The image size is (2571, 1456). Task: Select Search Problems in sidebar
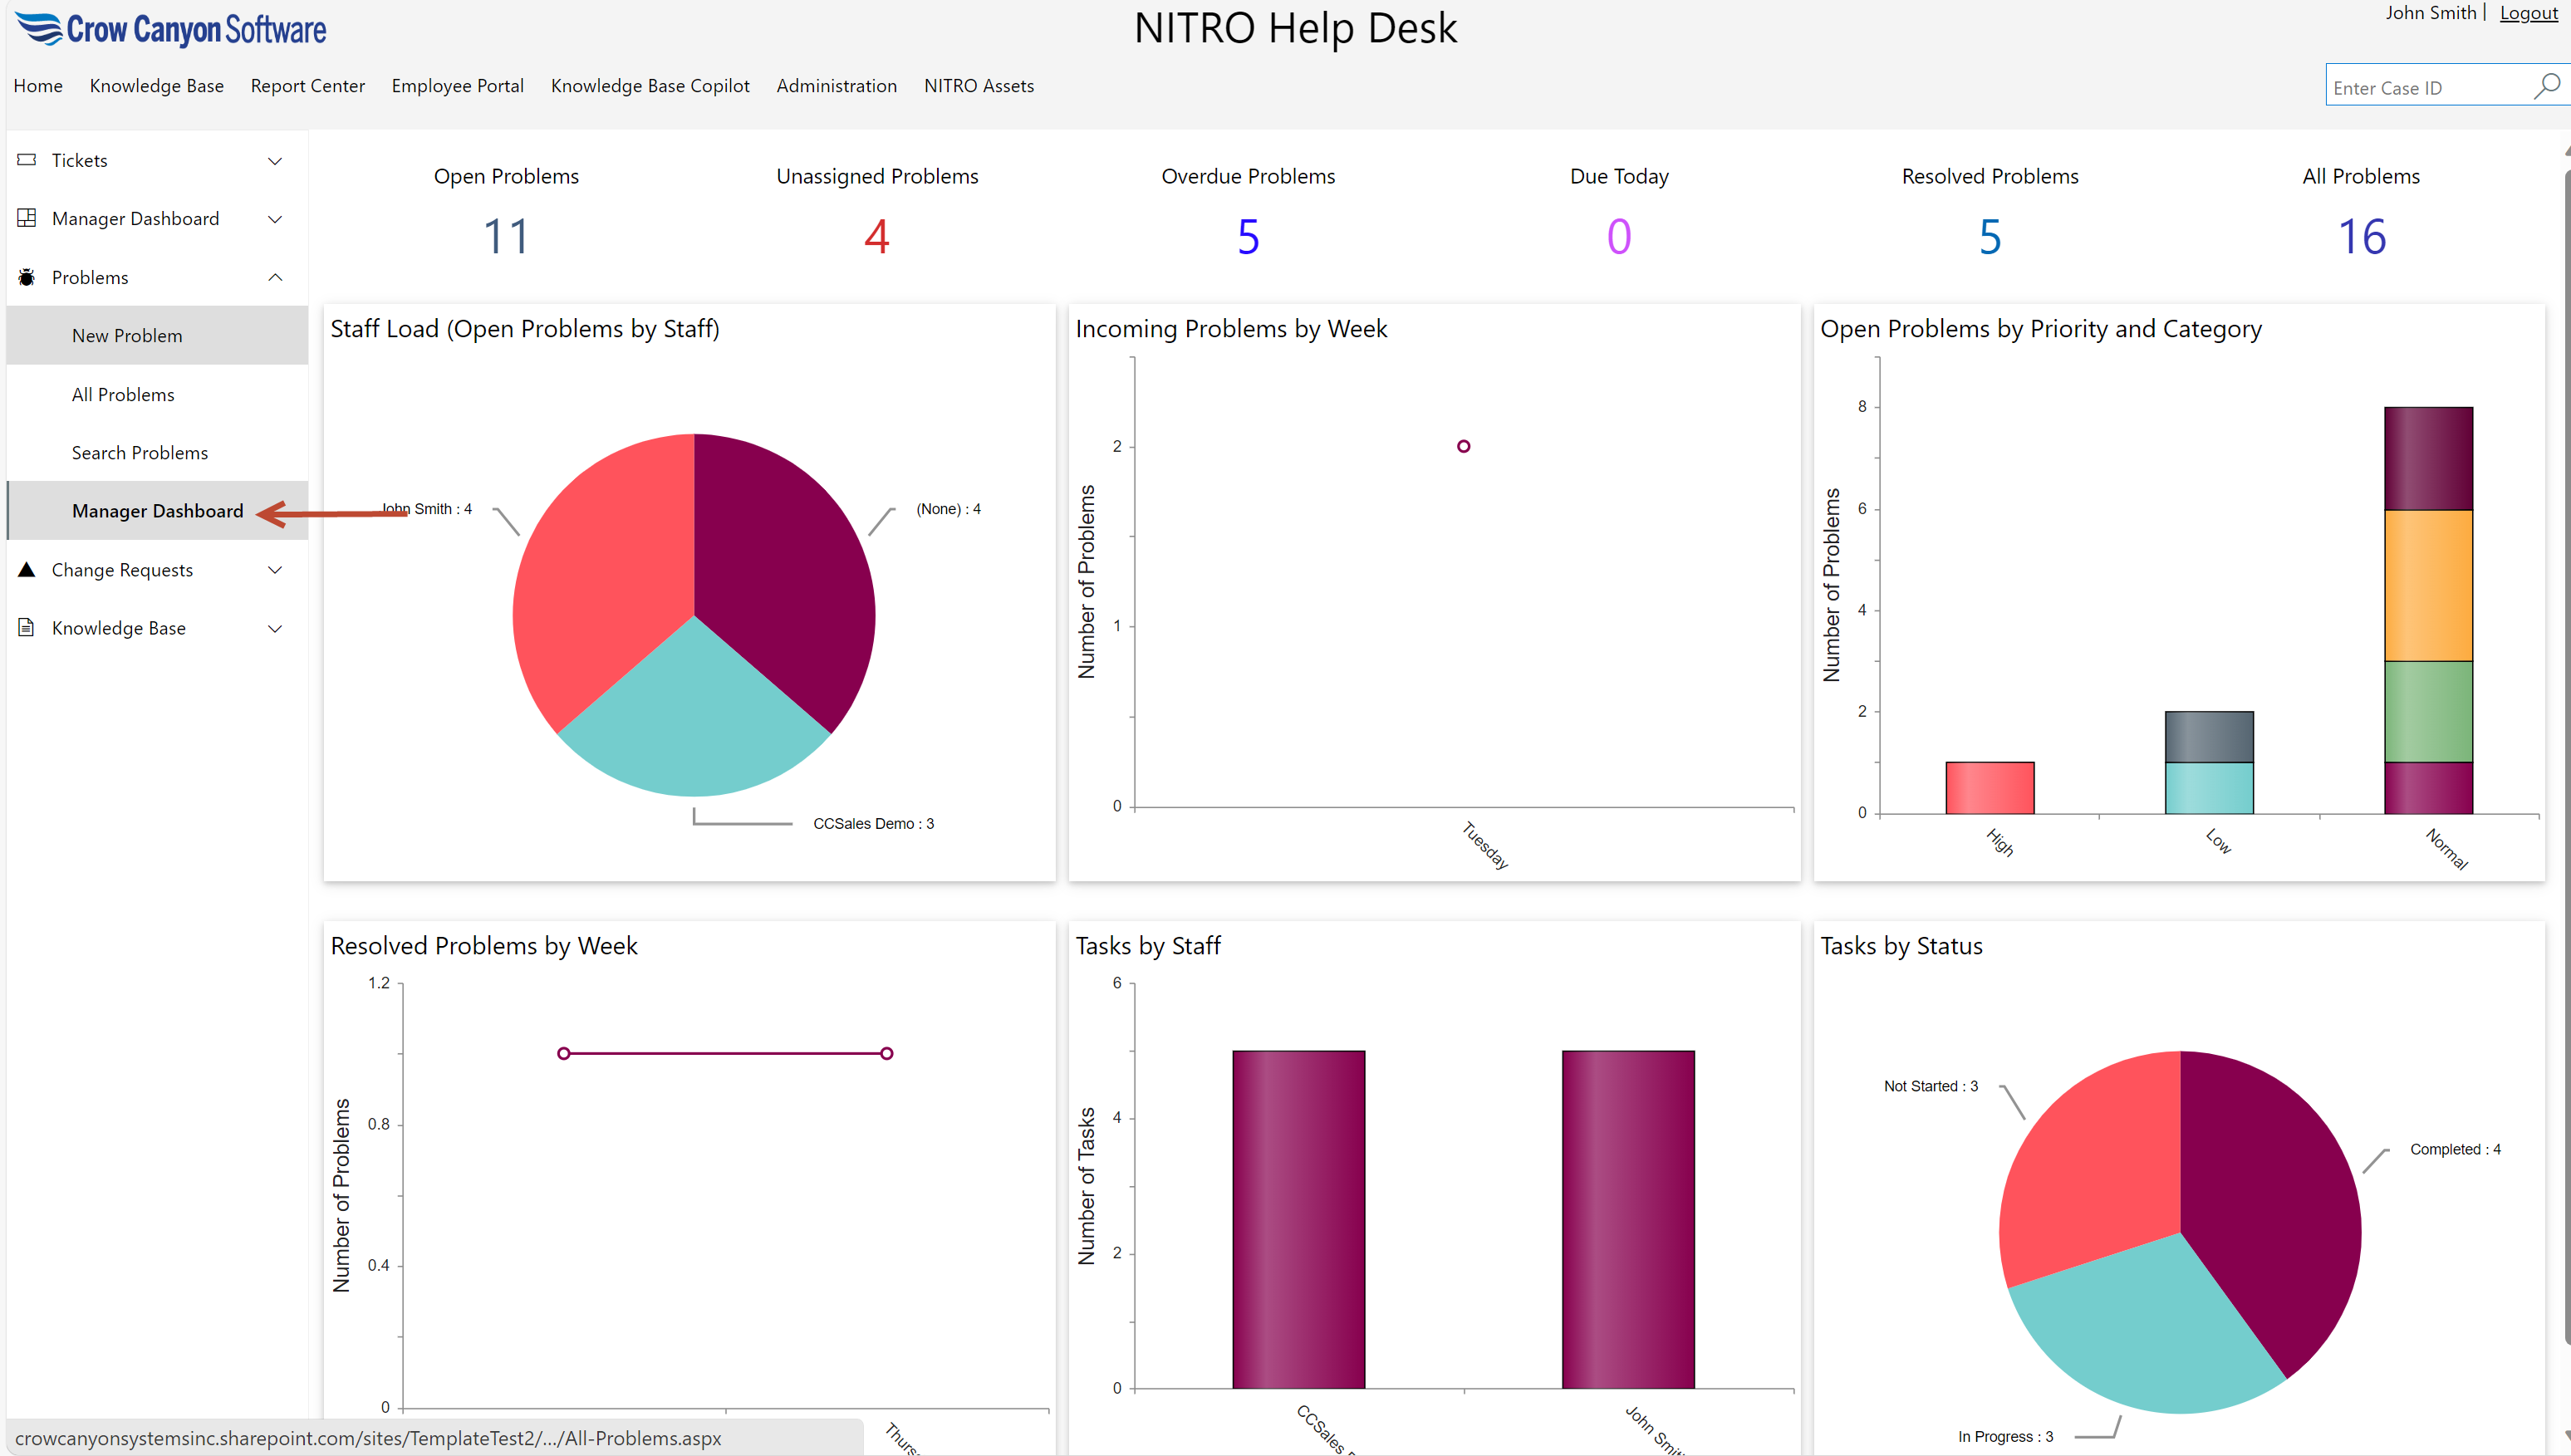[x=140, y=452]
